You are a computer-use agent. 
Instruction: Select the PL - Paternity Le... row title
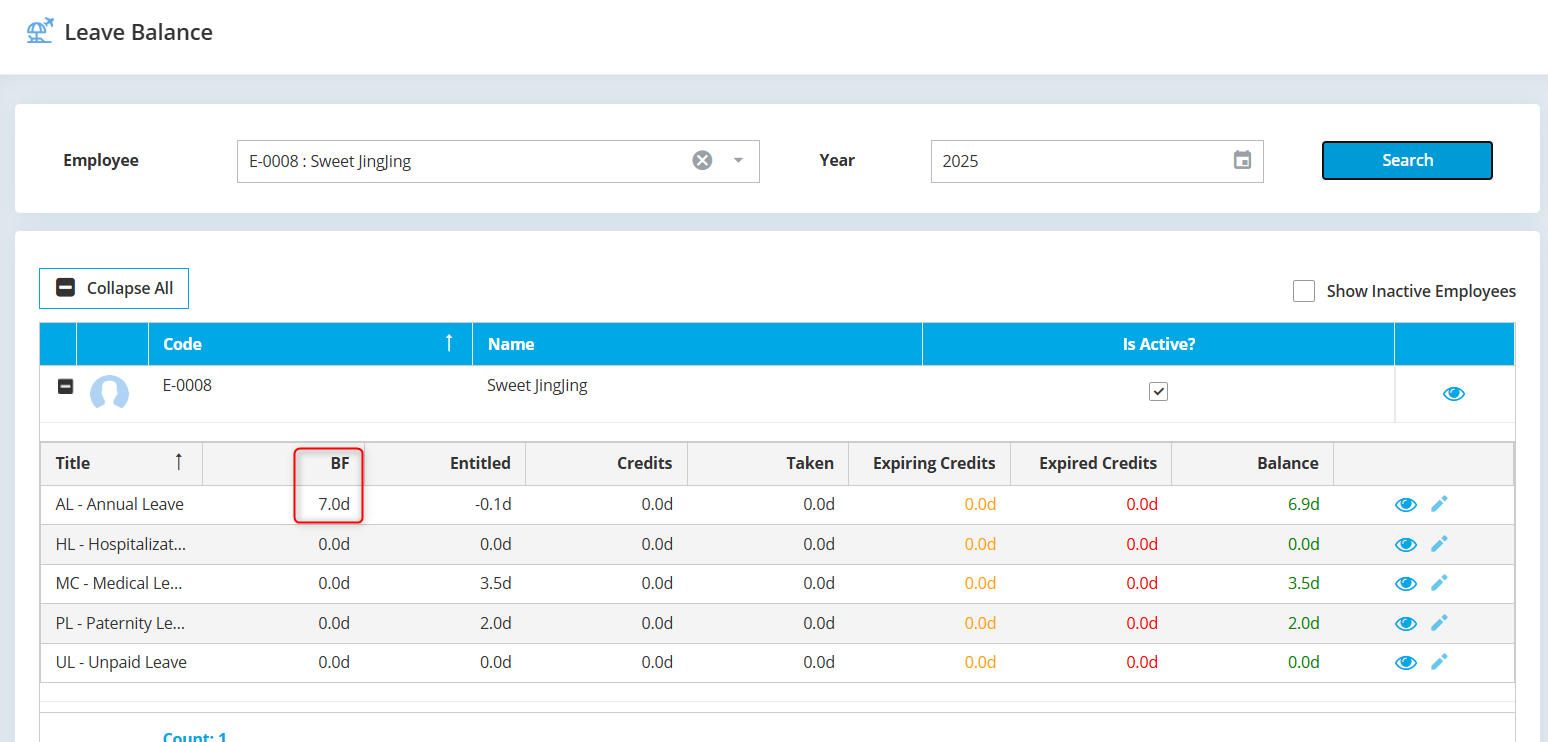[121, 623]
